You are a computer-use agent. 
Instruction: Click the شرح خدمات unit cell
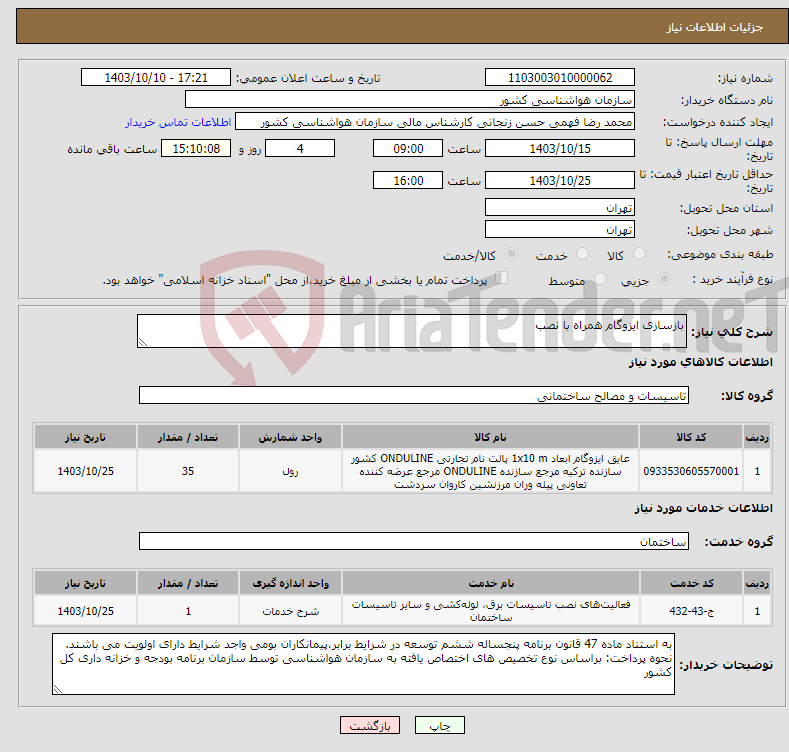point(290,611)
